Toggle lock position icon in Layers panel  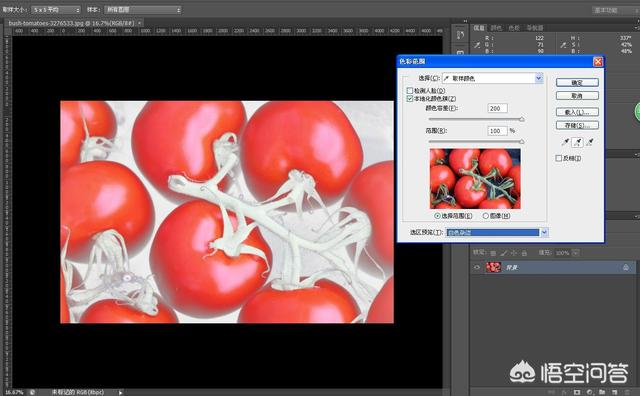coord(514,253)
